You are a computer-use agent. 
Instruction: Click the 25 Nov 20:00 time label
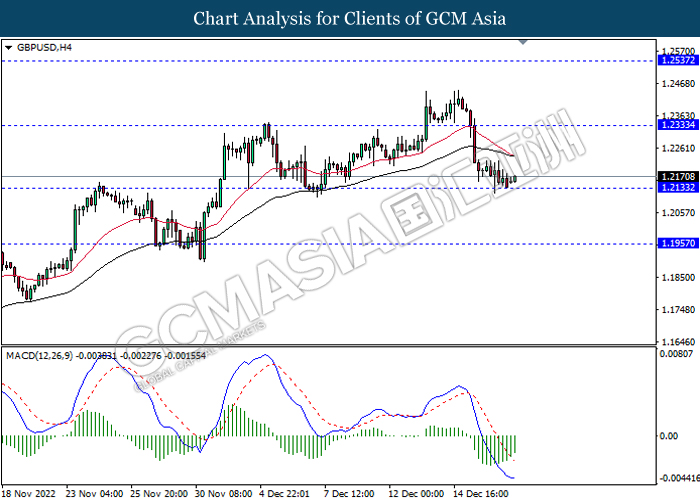159,494
